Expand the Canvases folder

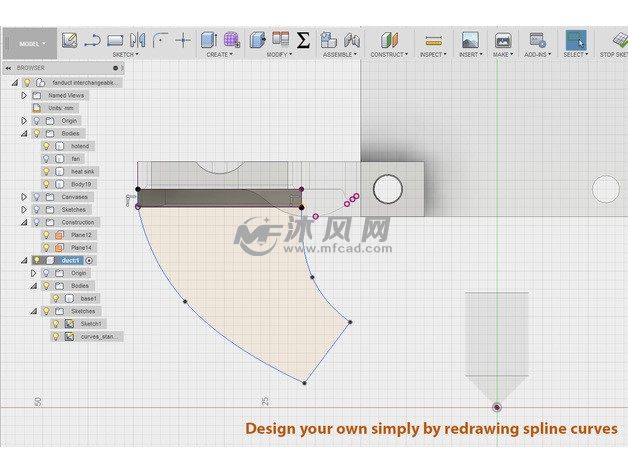(24, 197)
